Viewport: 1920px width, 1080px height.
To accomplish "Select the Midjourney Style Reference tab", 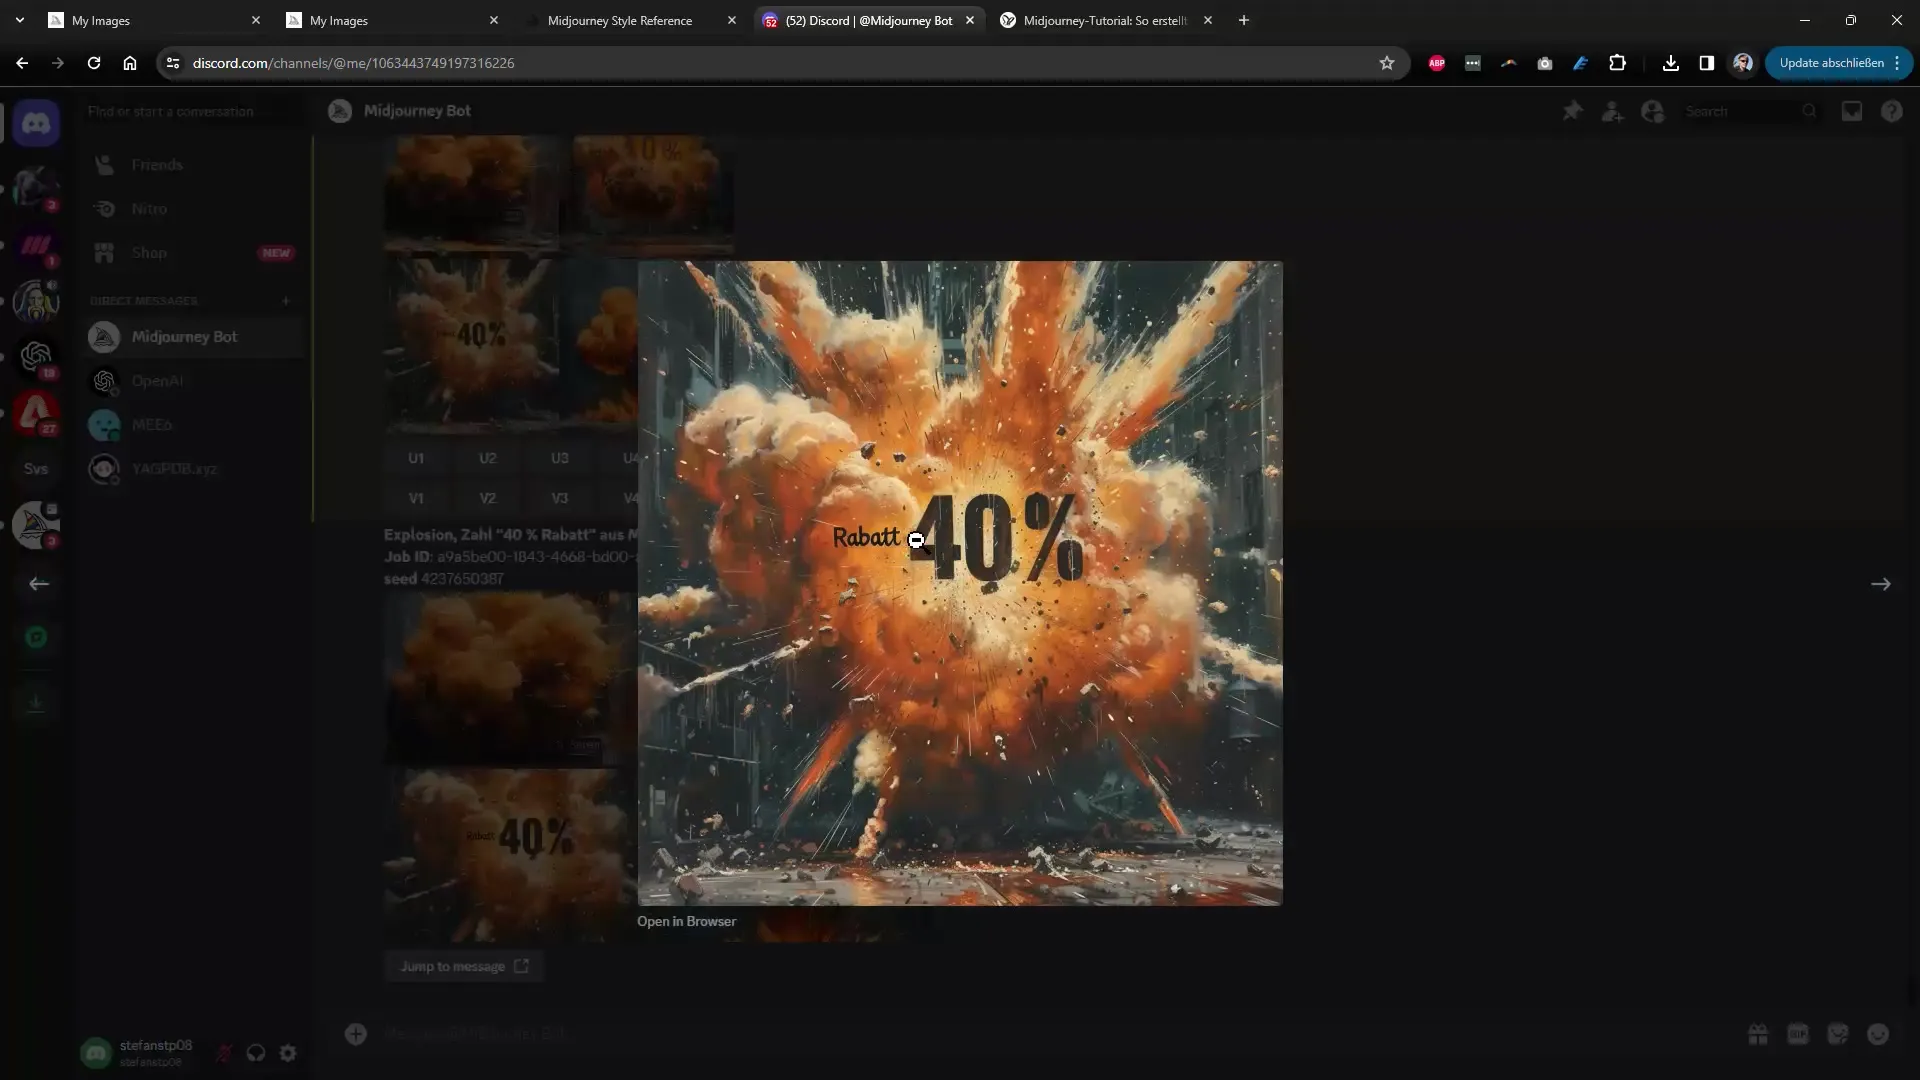I will tap(620, 20).
